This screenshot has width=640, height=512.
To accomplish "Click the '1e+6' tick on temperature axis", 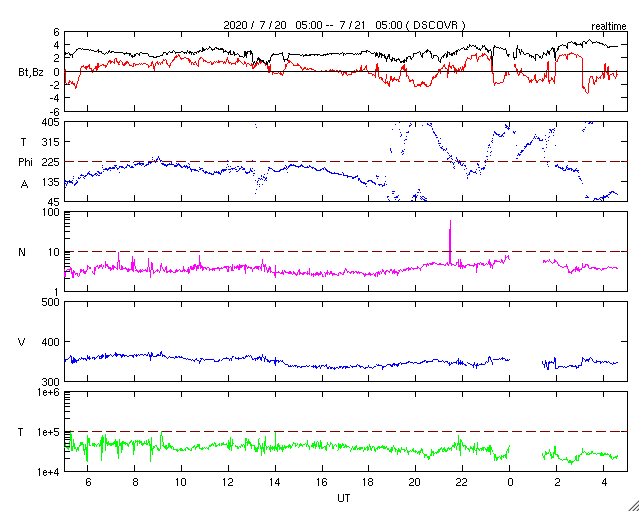I will pos(48,392).
